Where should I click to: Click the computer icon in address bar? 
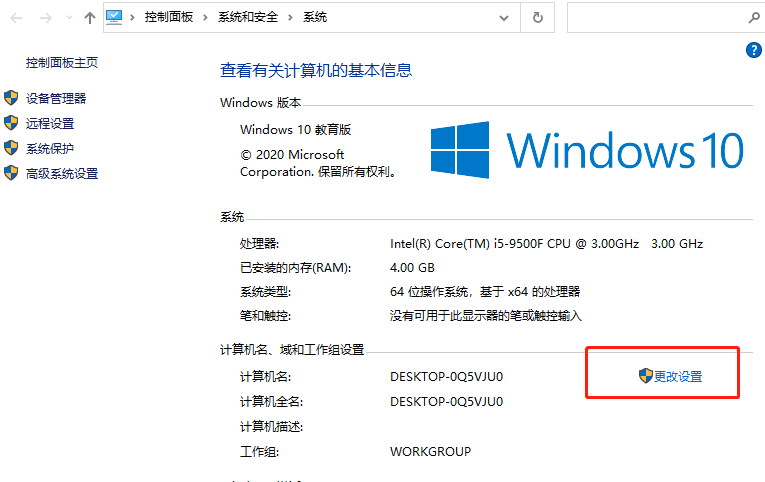point(116,17)
